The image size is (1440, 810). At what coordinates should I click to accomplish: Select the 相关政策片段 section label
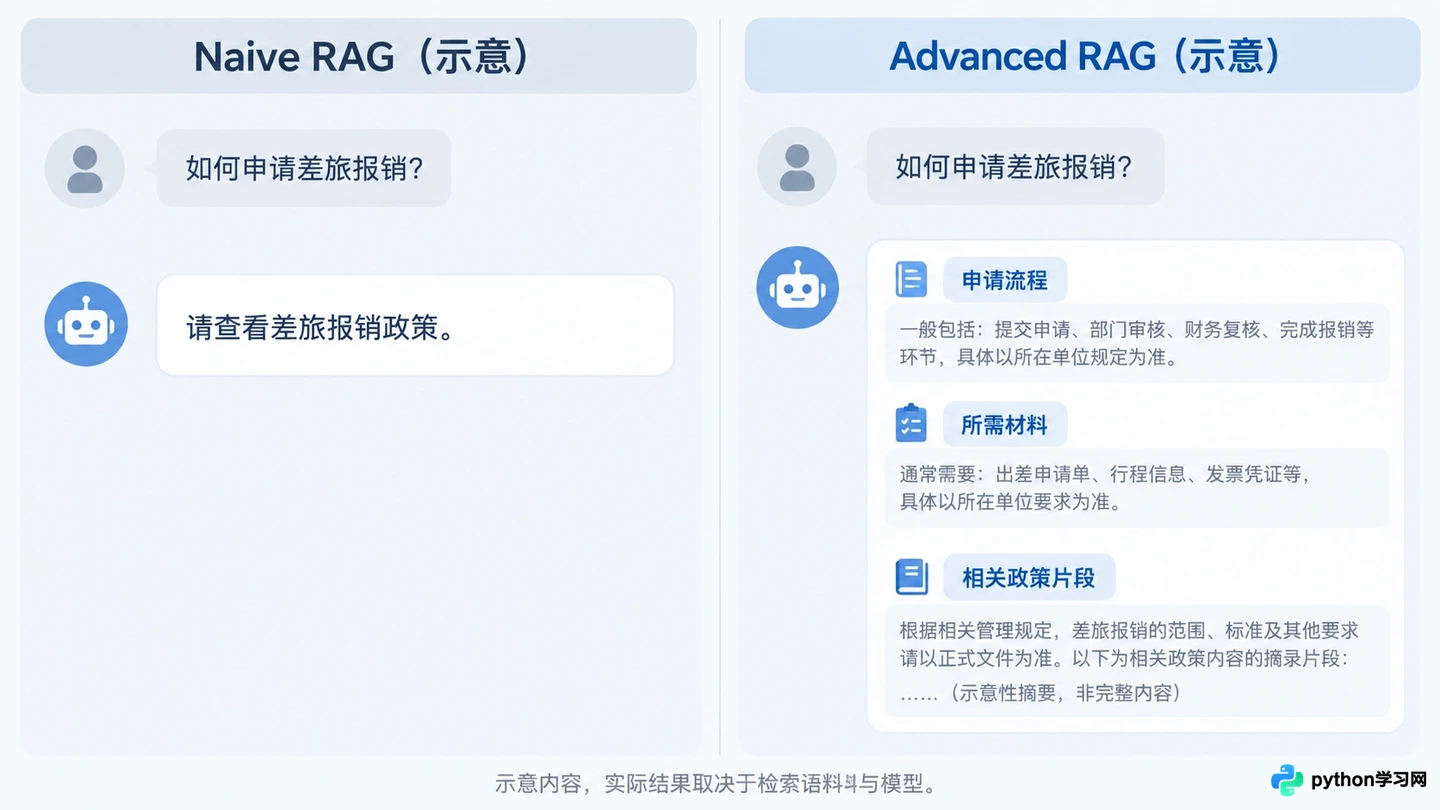[x=1029, y=578]
